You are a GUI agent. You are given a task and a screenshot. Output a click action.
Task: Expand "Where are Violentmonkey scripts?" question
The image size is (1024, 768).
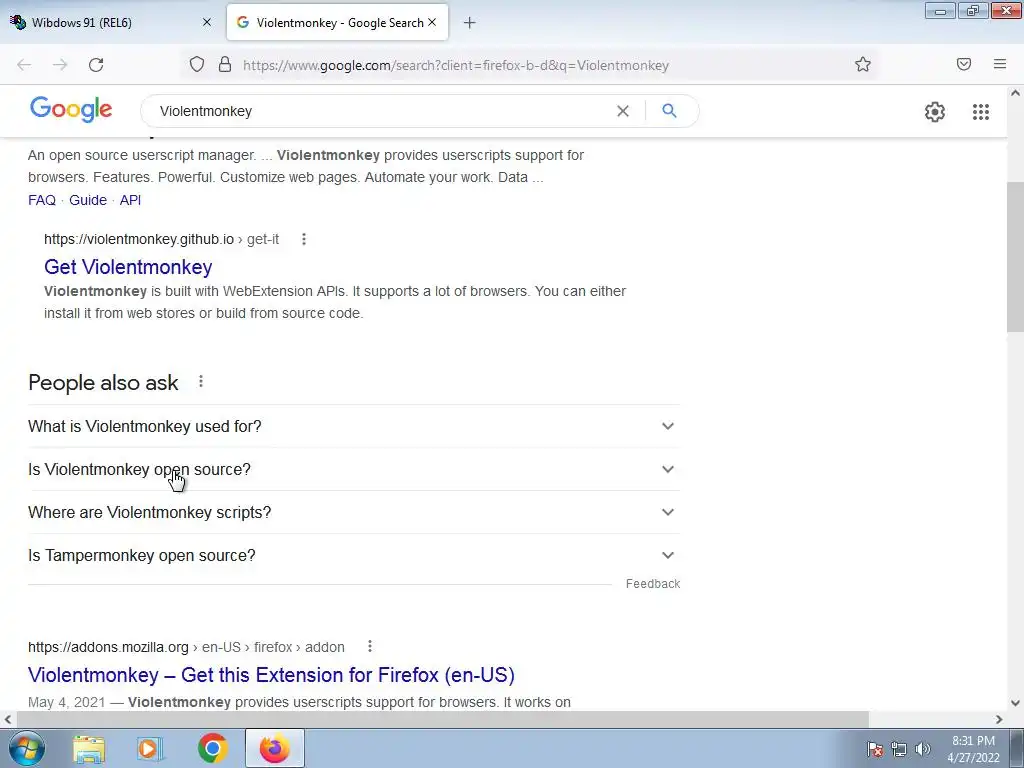(x=354, y=513)
